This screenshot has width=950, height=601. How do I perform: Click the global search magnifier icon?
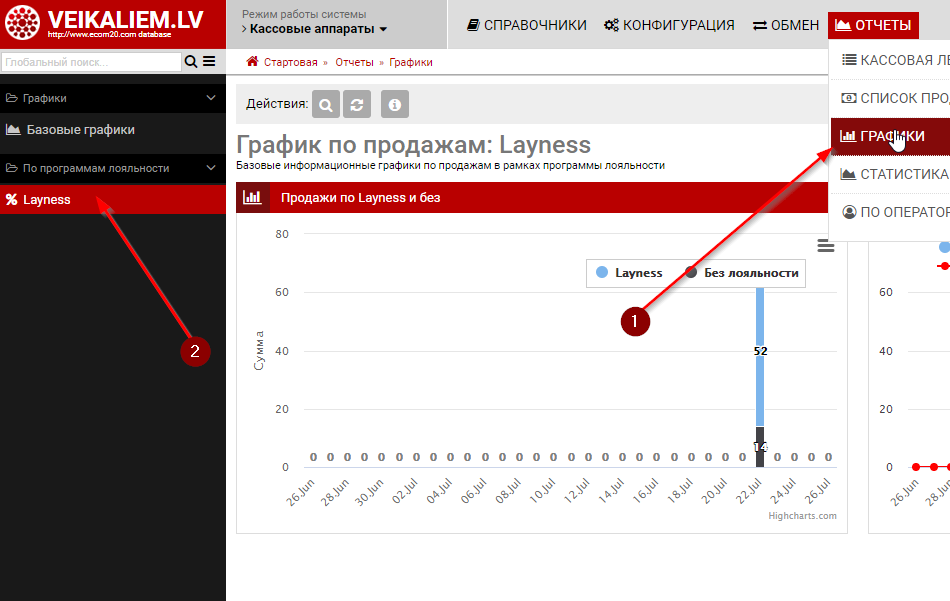coord(191,62)
